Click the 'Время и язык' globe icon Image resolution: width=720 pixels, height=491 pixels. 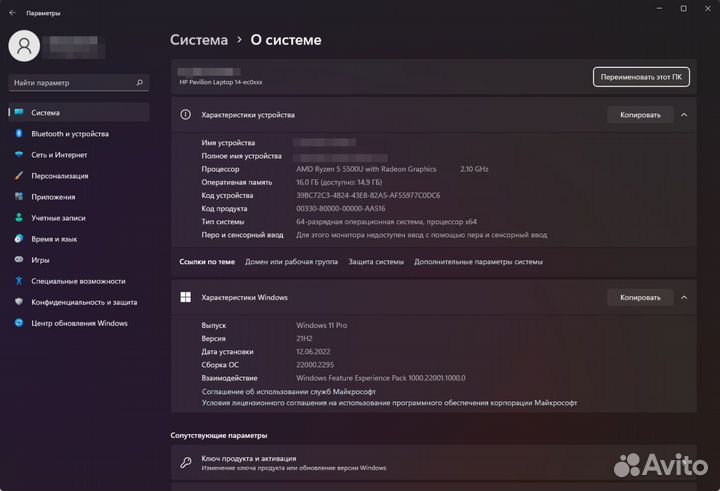coord(19,239)
